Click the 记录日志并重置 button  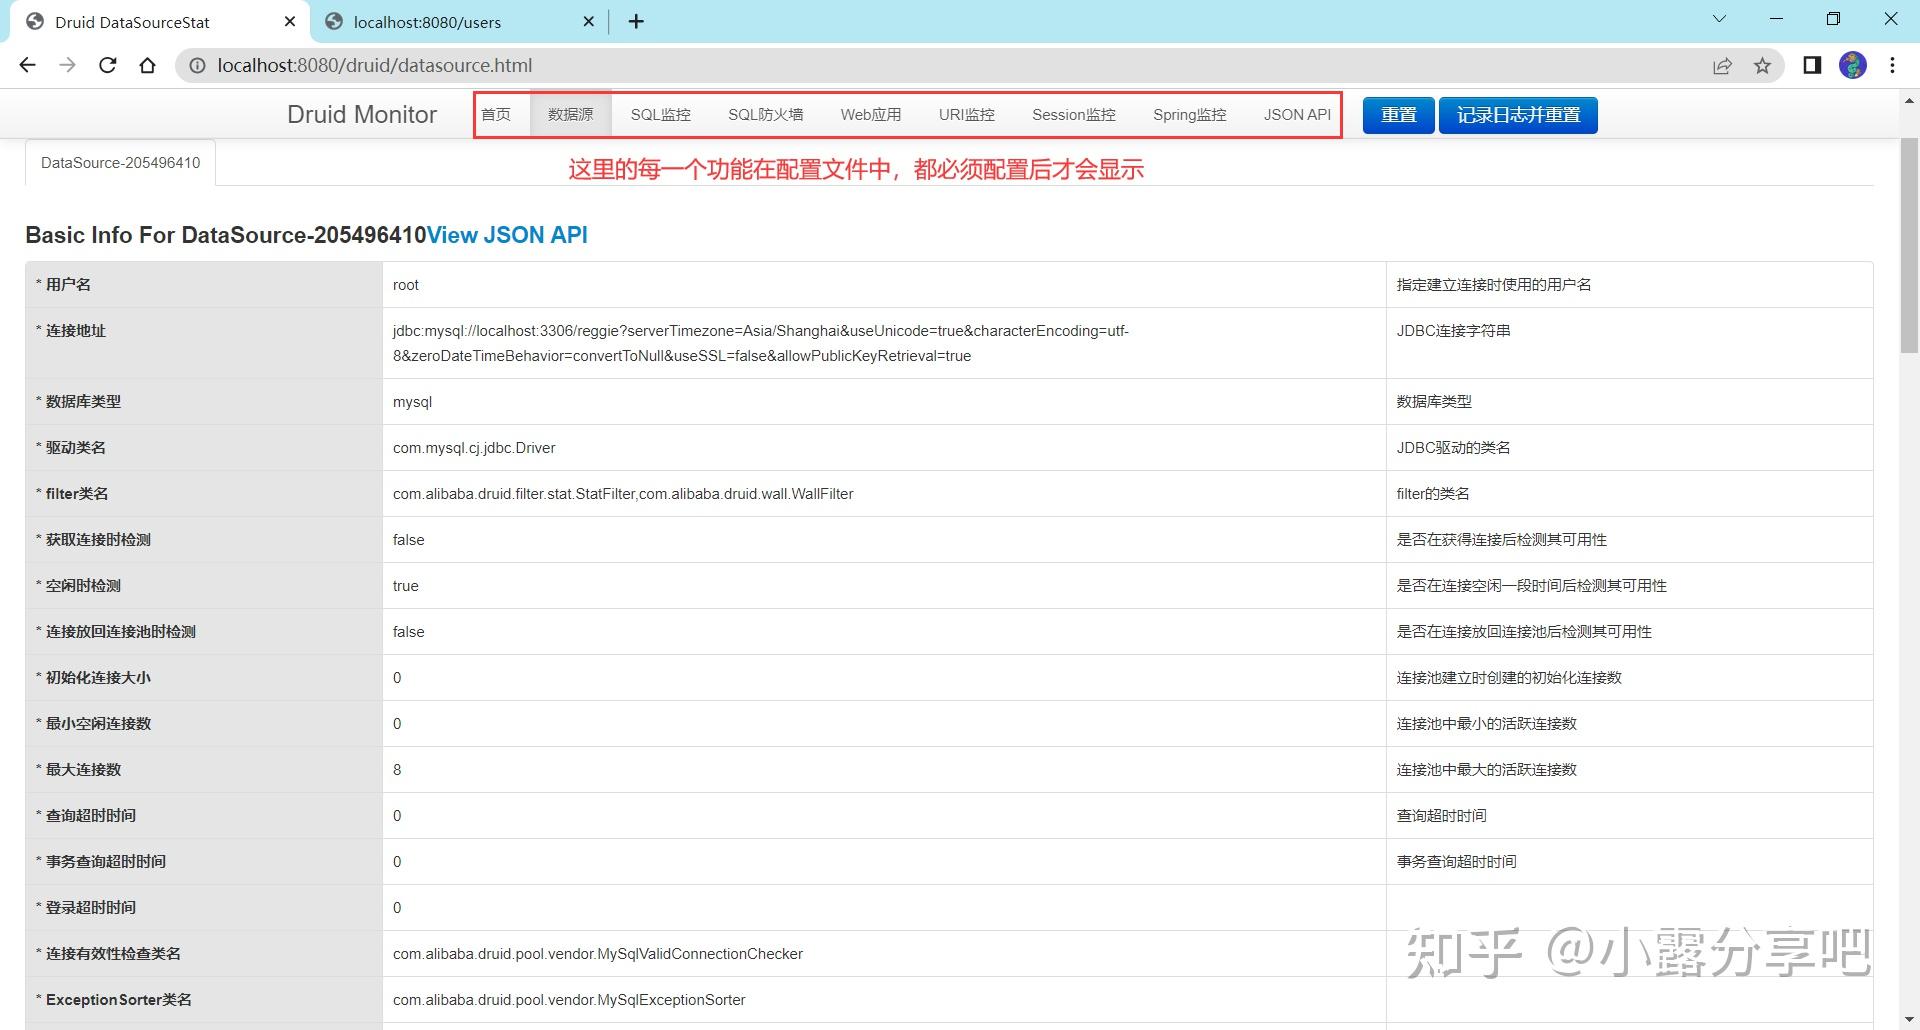coord(1517,114)
